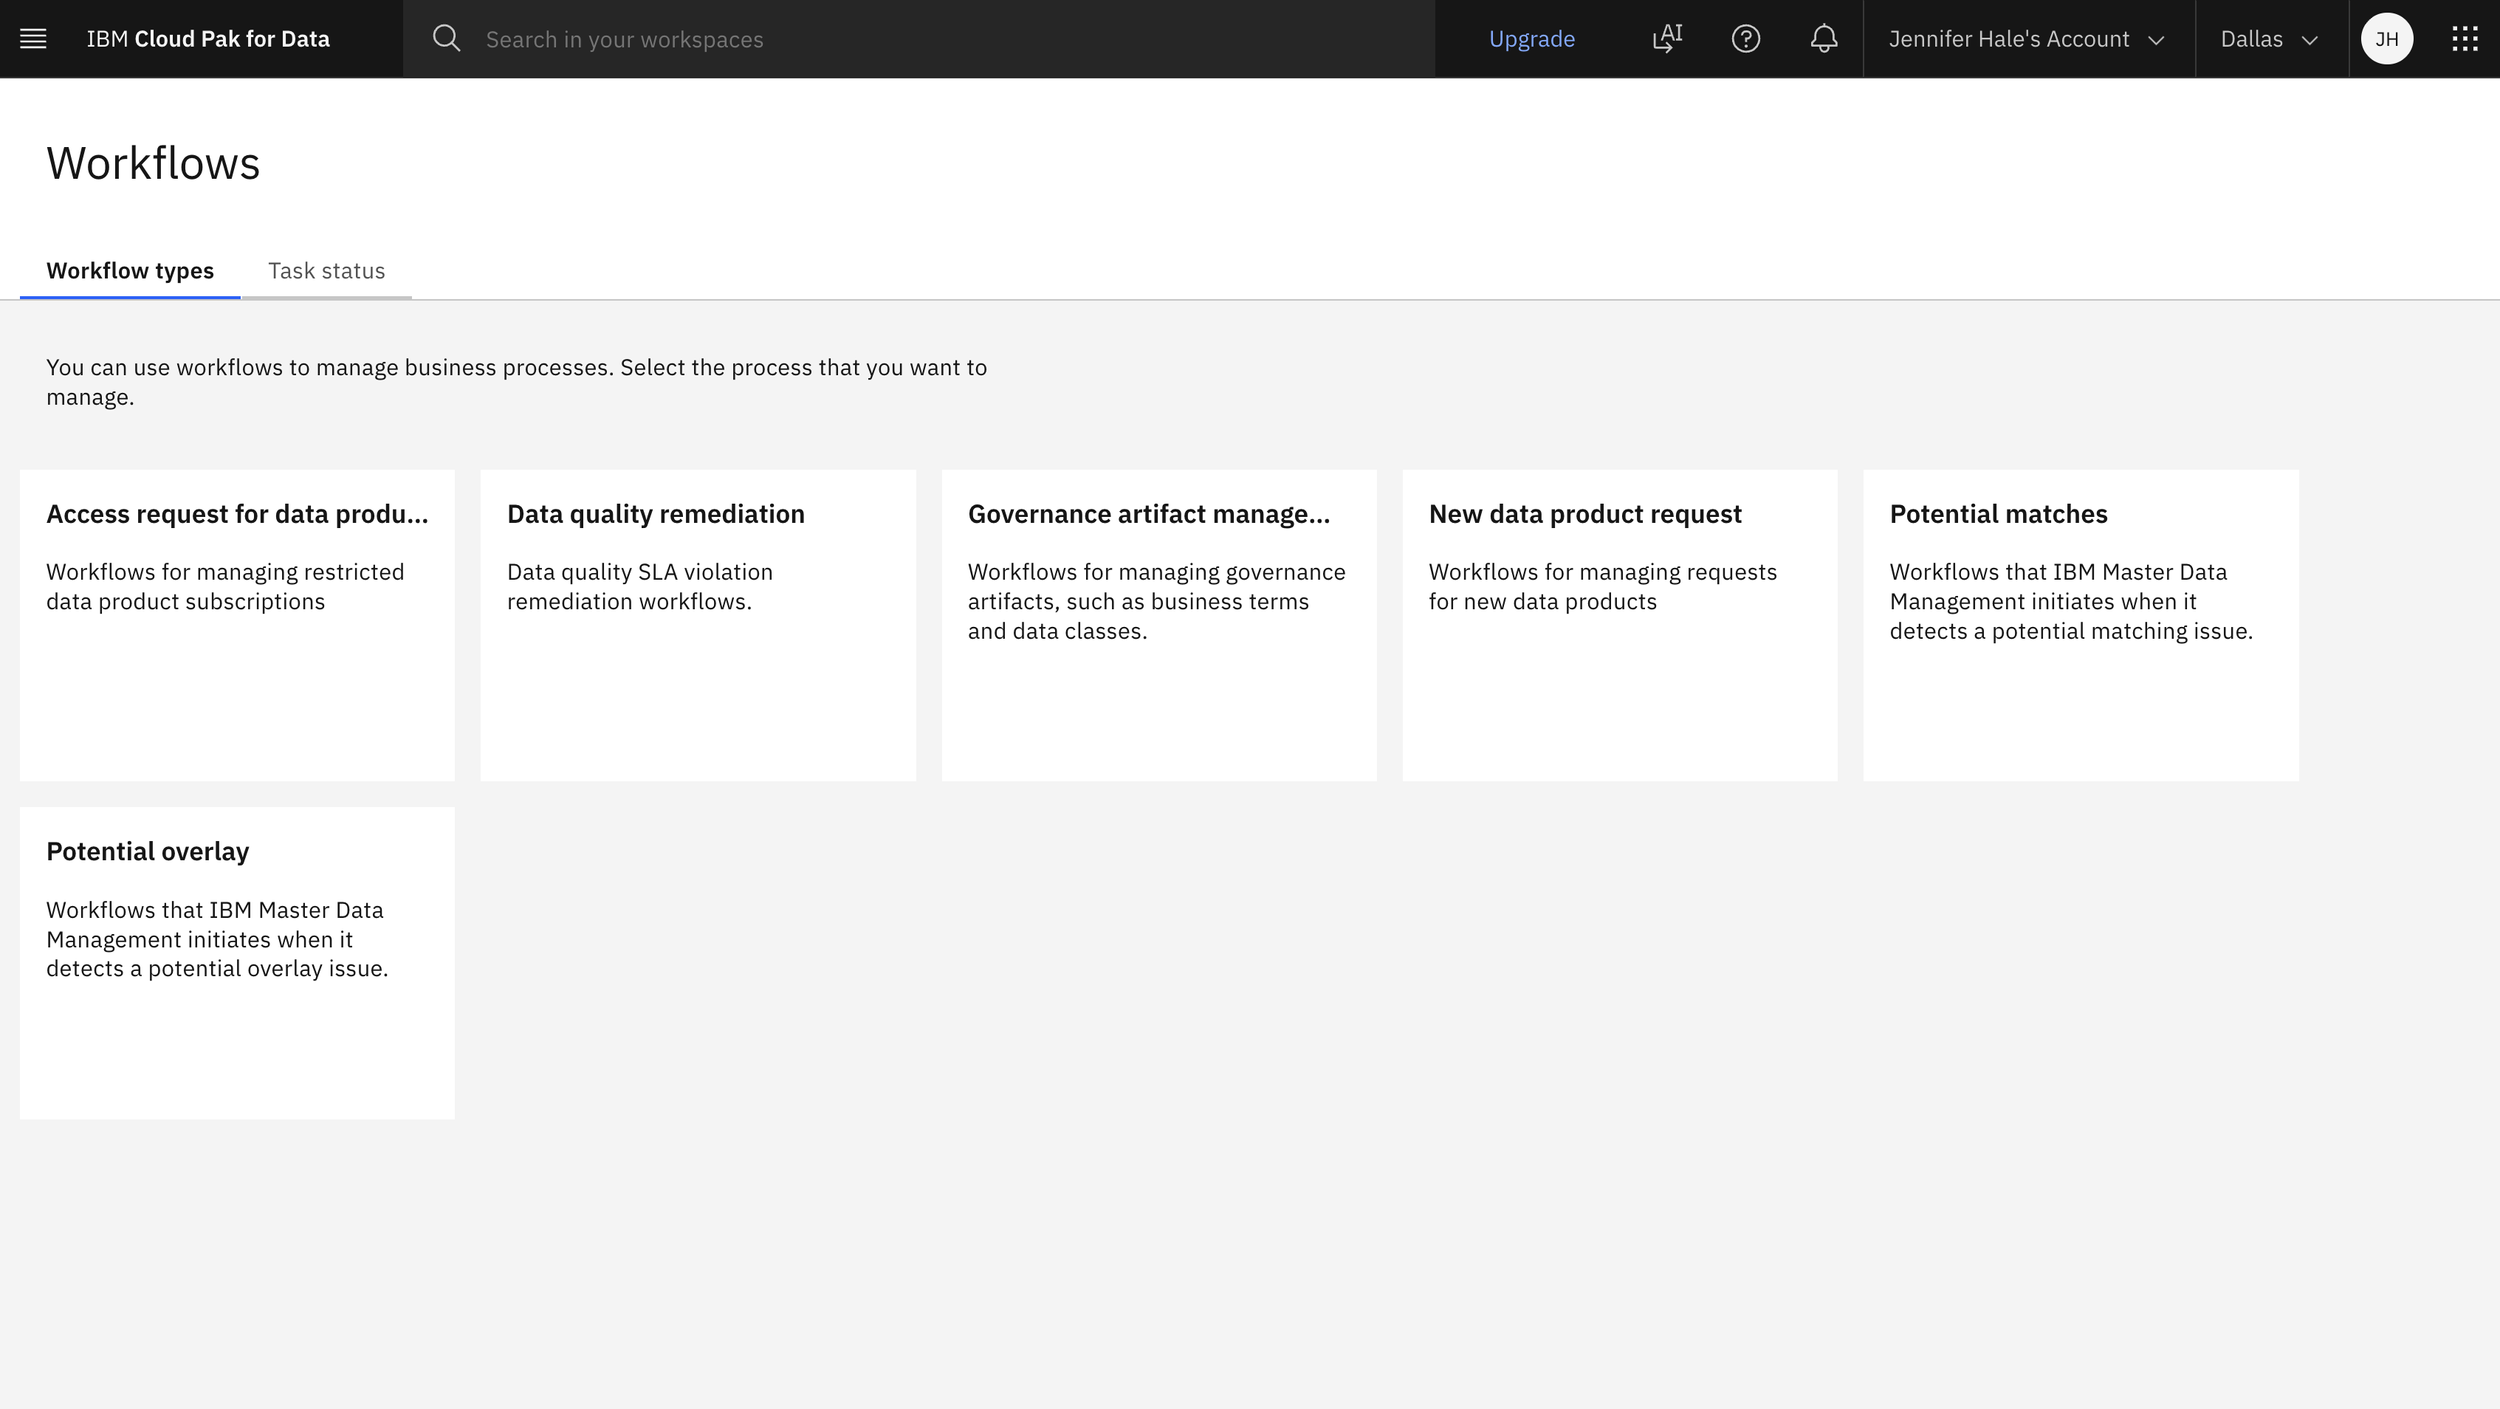Open New data product request card
The width and height of the screenshot is (2500, 1409).
point(1619,624)
